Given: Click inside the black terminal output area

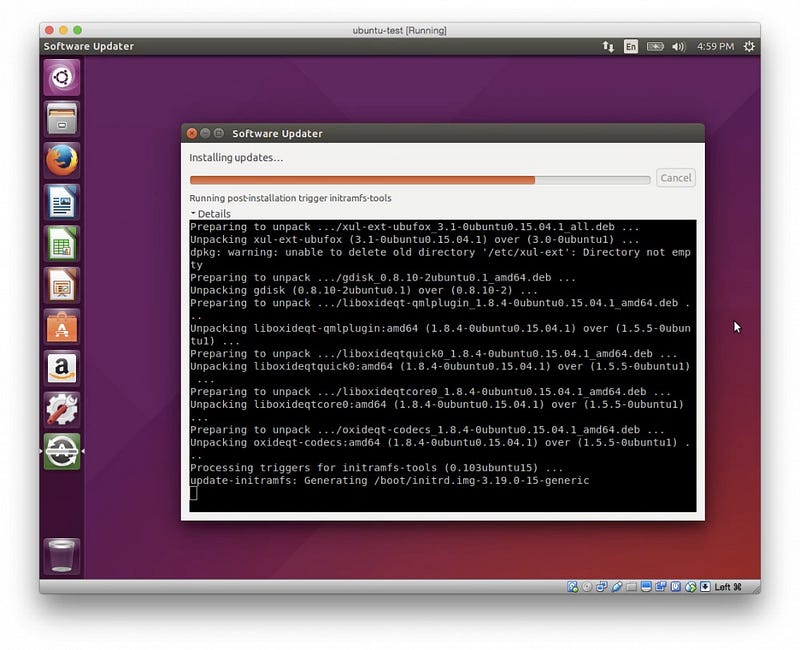Looking at the screenshot, I should click(x=442, y=366).
